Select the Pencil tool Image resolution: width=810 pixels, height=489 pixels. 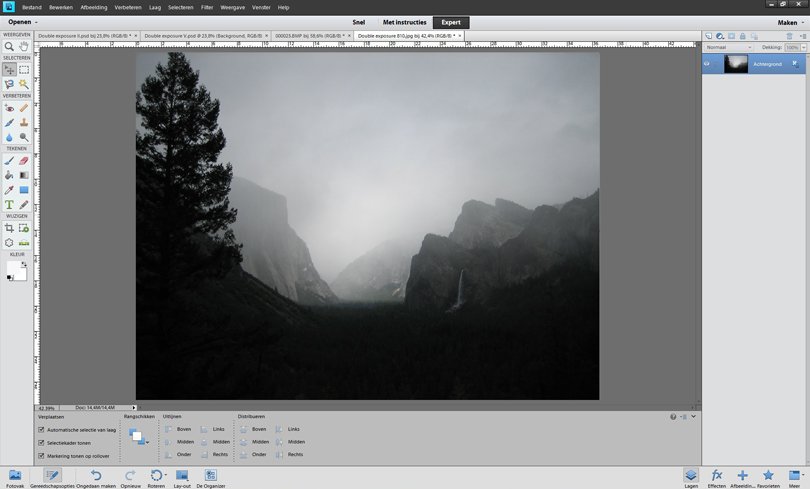pyautogui.click(x=24, y=204)
